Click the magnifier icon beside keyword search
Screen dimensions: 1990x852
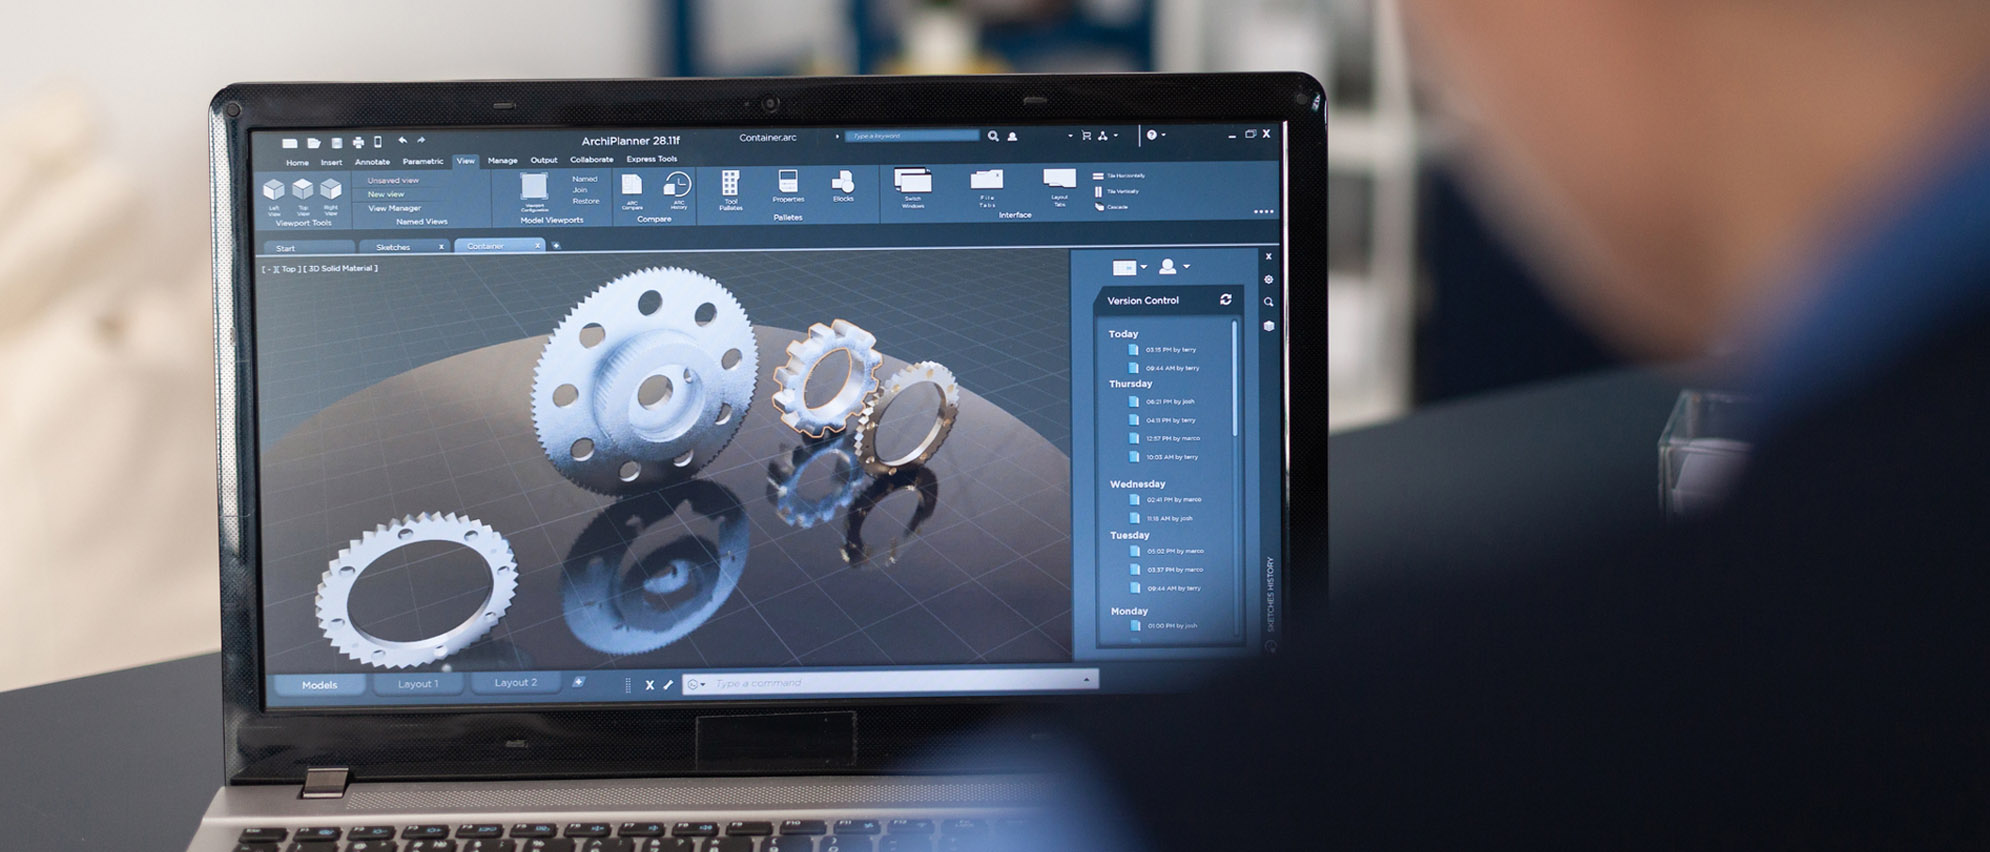pyautogui.click(x=993, y=136)
